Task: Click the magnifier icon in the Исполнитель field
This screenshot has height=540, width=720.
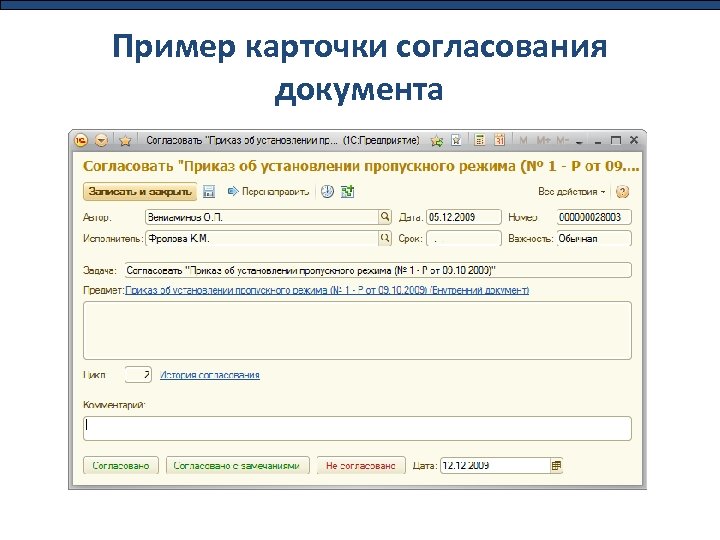Action: [385, 238]
